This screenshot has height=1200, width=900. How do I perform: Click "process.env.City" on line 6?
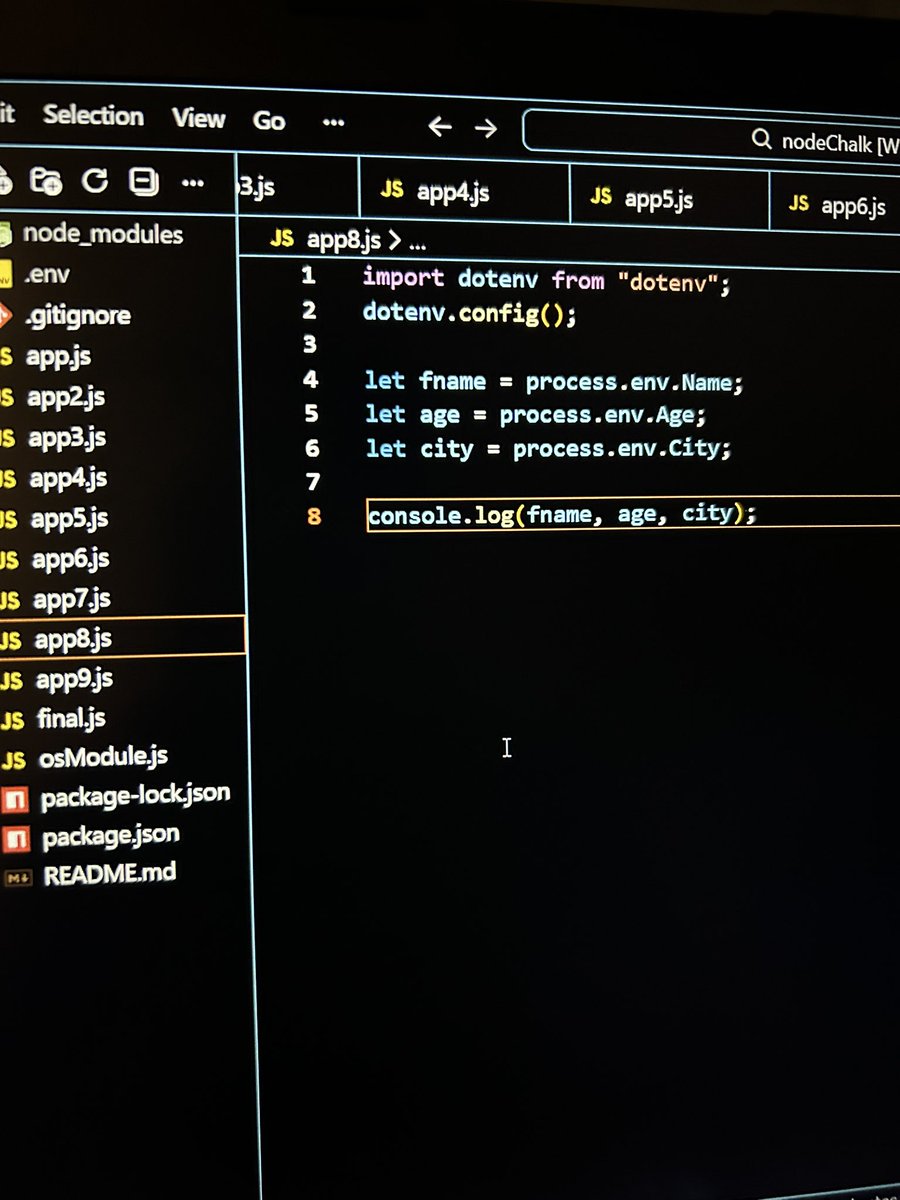pyautogui.click(x=616, y=449)
